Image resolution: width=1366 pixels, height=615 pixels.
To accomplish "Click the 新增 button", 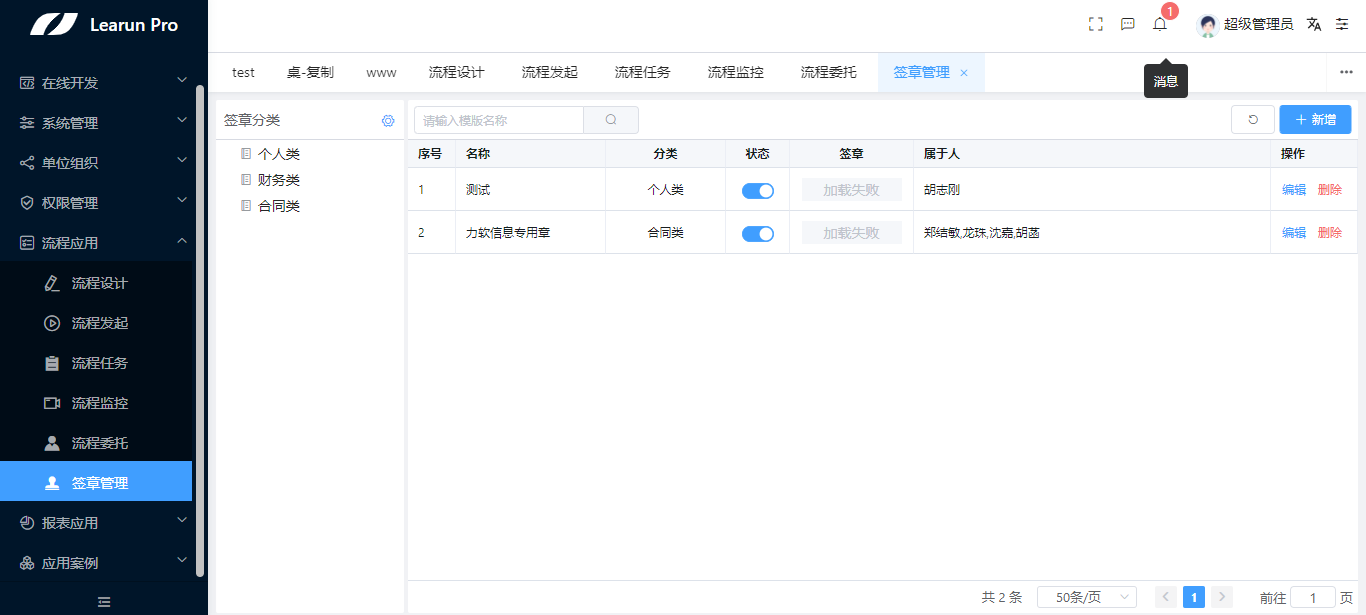I will tap(1314, 118).
